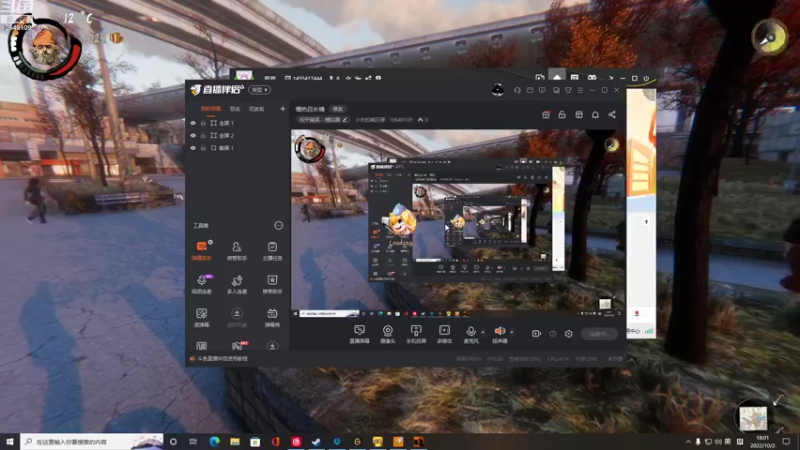This screenshot has height=450, width=800.
Task: Open the 多人连麦 multi-person co-stream tool
Action: click(x=237, y=284)
